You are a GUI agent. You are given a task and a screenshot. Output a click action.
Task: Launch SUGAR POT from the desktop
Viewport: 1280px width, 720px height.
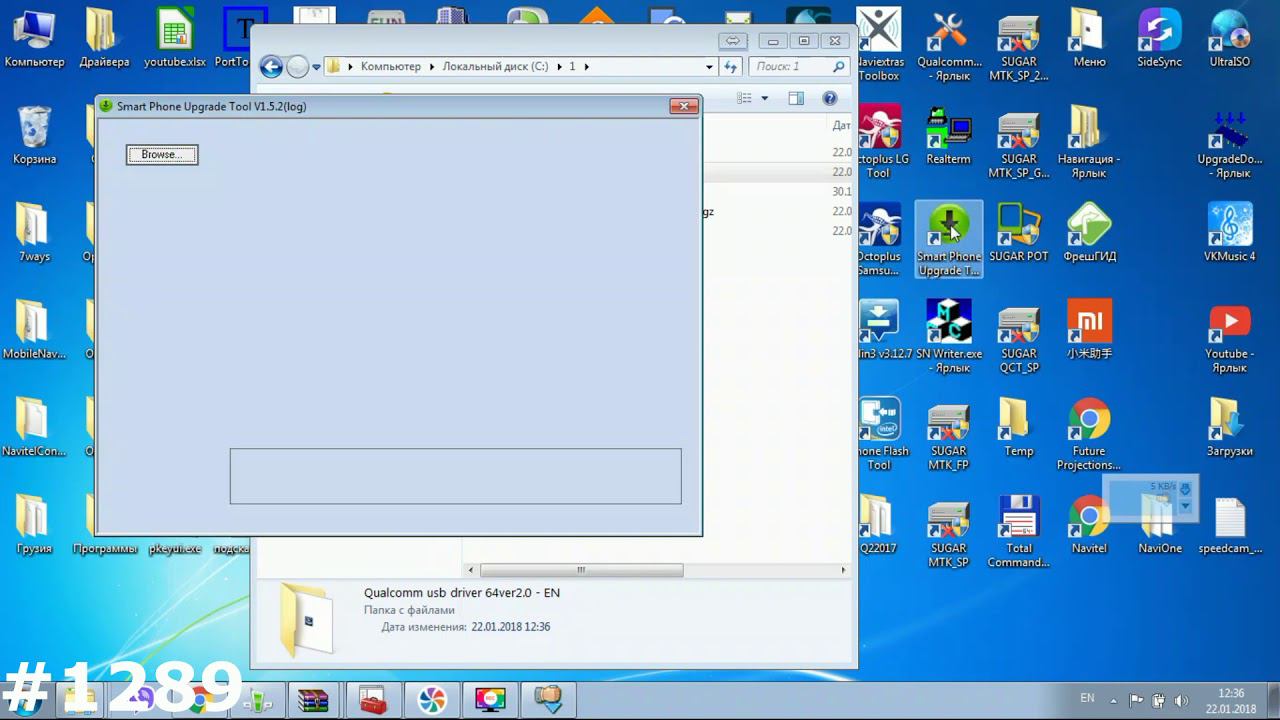click(1019, 232)
